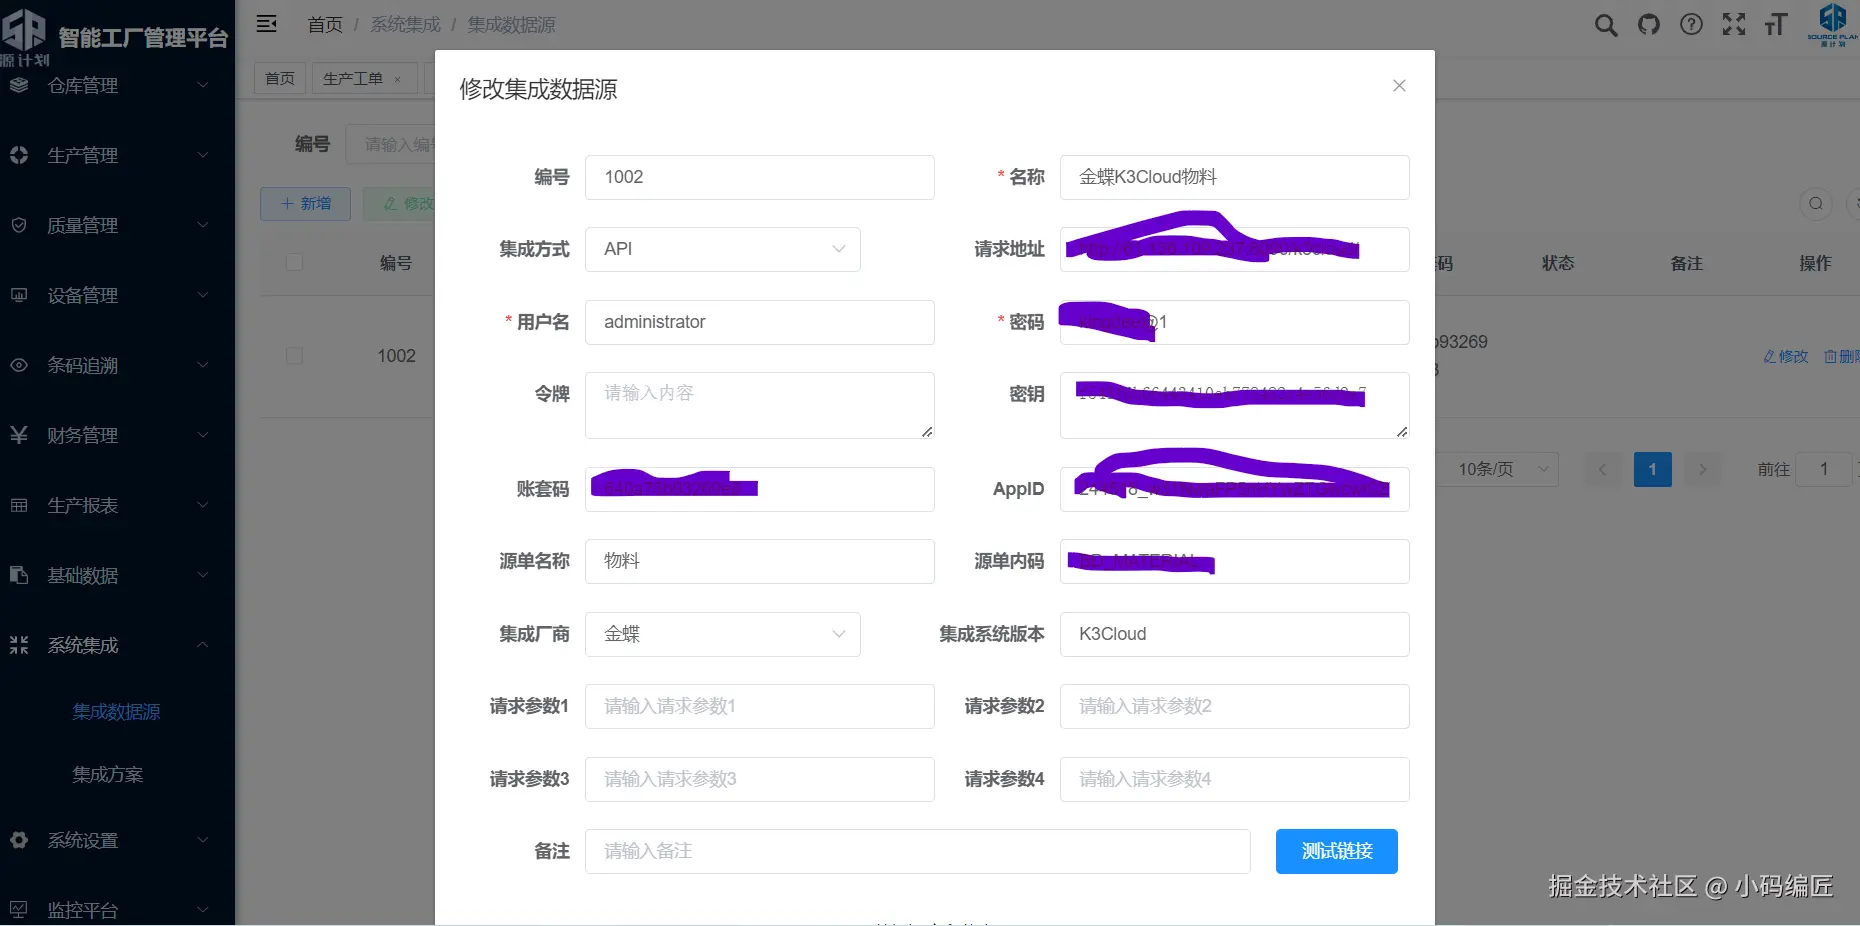Viewport: 1860px width, 926px height.
Task: Open the GitHub source icon in header
Action: (x=1649, y=24)
